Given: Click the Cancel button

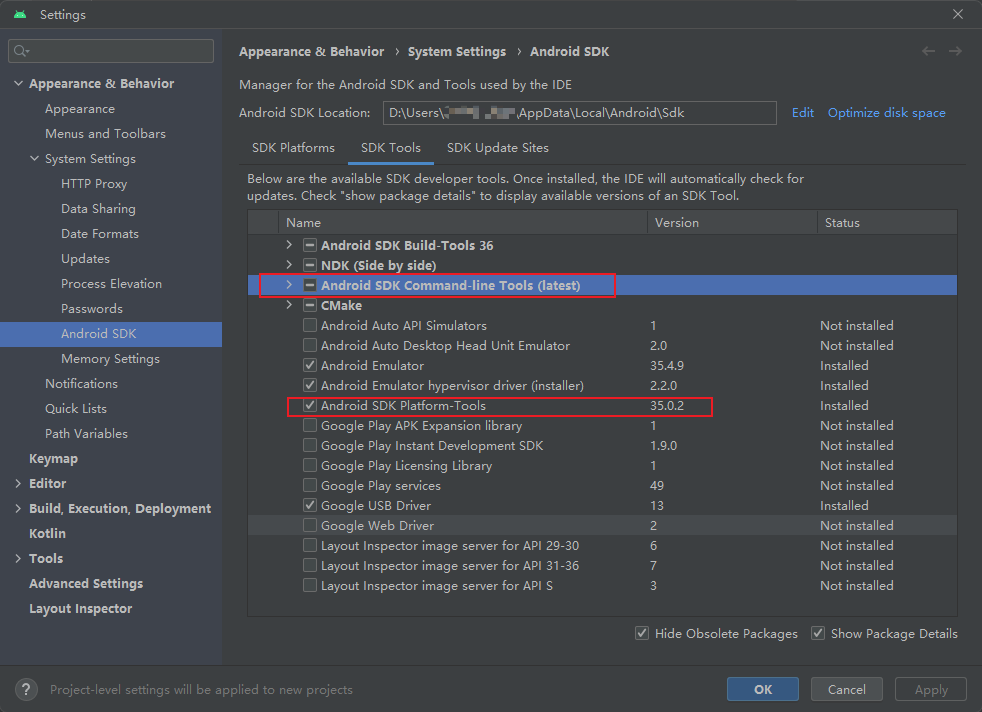Looking at the screenshot, I should click(847, 689).
